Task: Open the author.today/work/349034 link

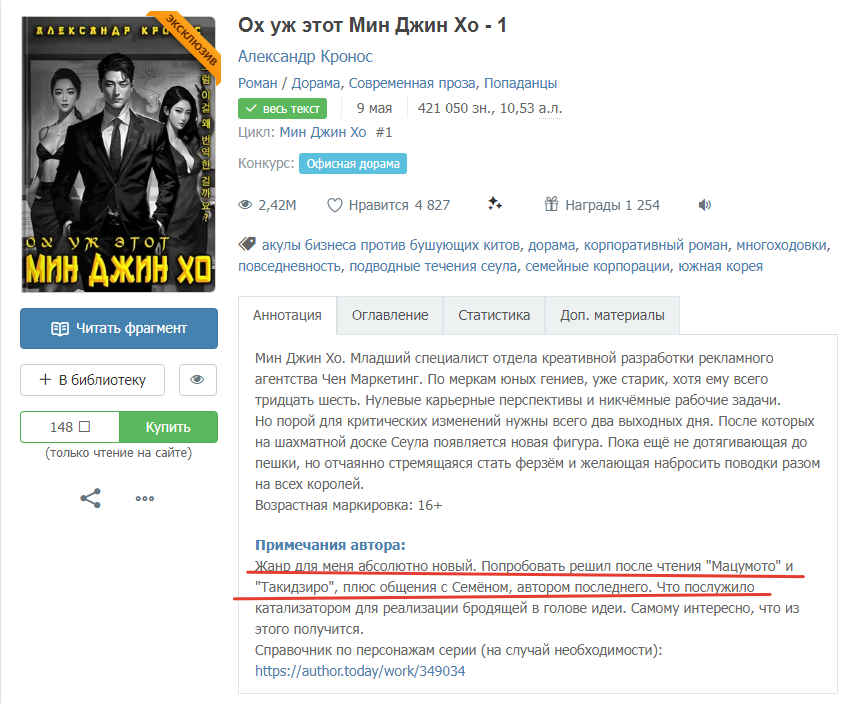Action: point(360,671)
